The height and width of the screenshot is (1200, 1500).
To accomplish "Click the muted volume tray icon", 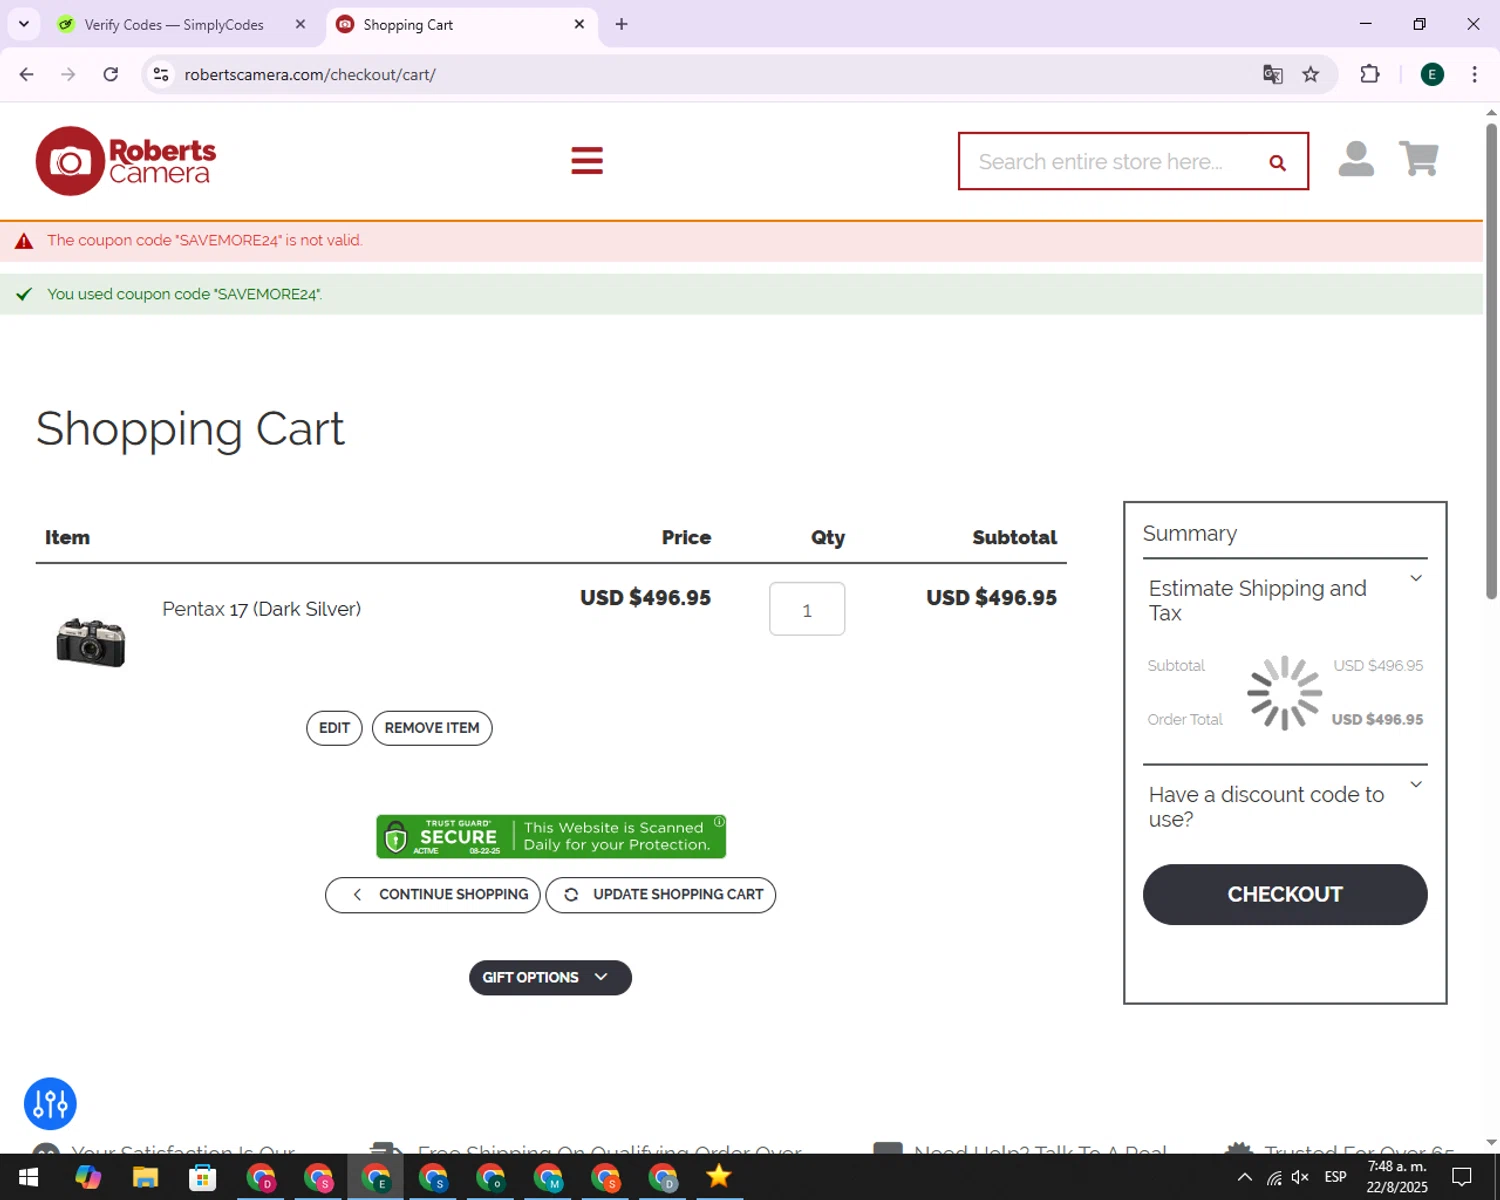I will (1300, 1177).
